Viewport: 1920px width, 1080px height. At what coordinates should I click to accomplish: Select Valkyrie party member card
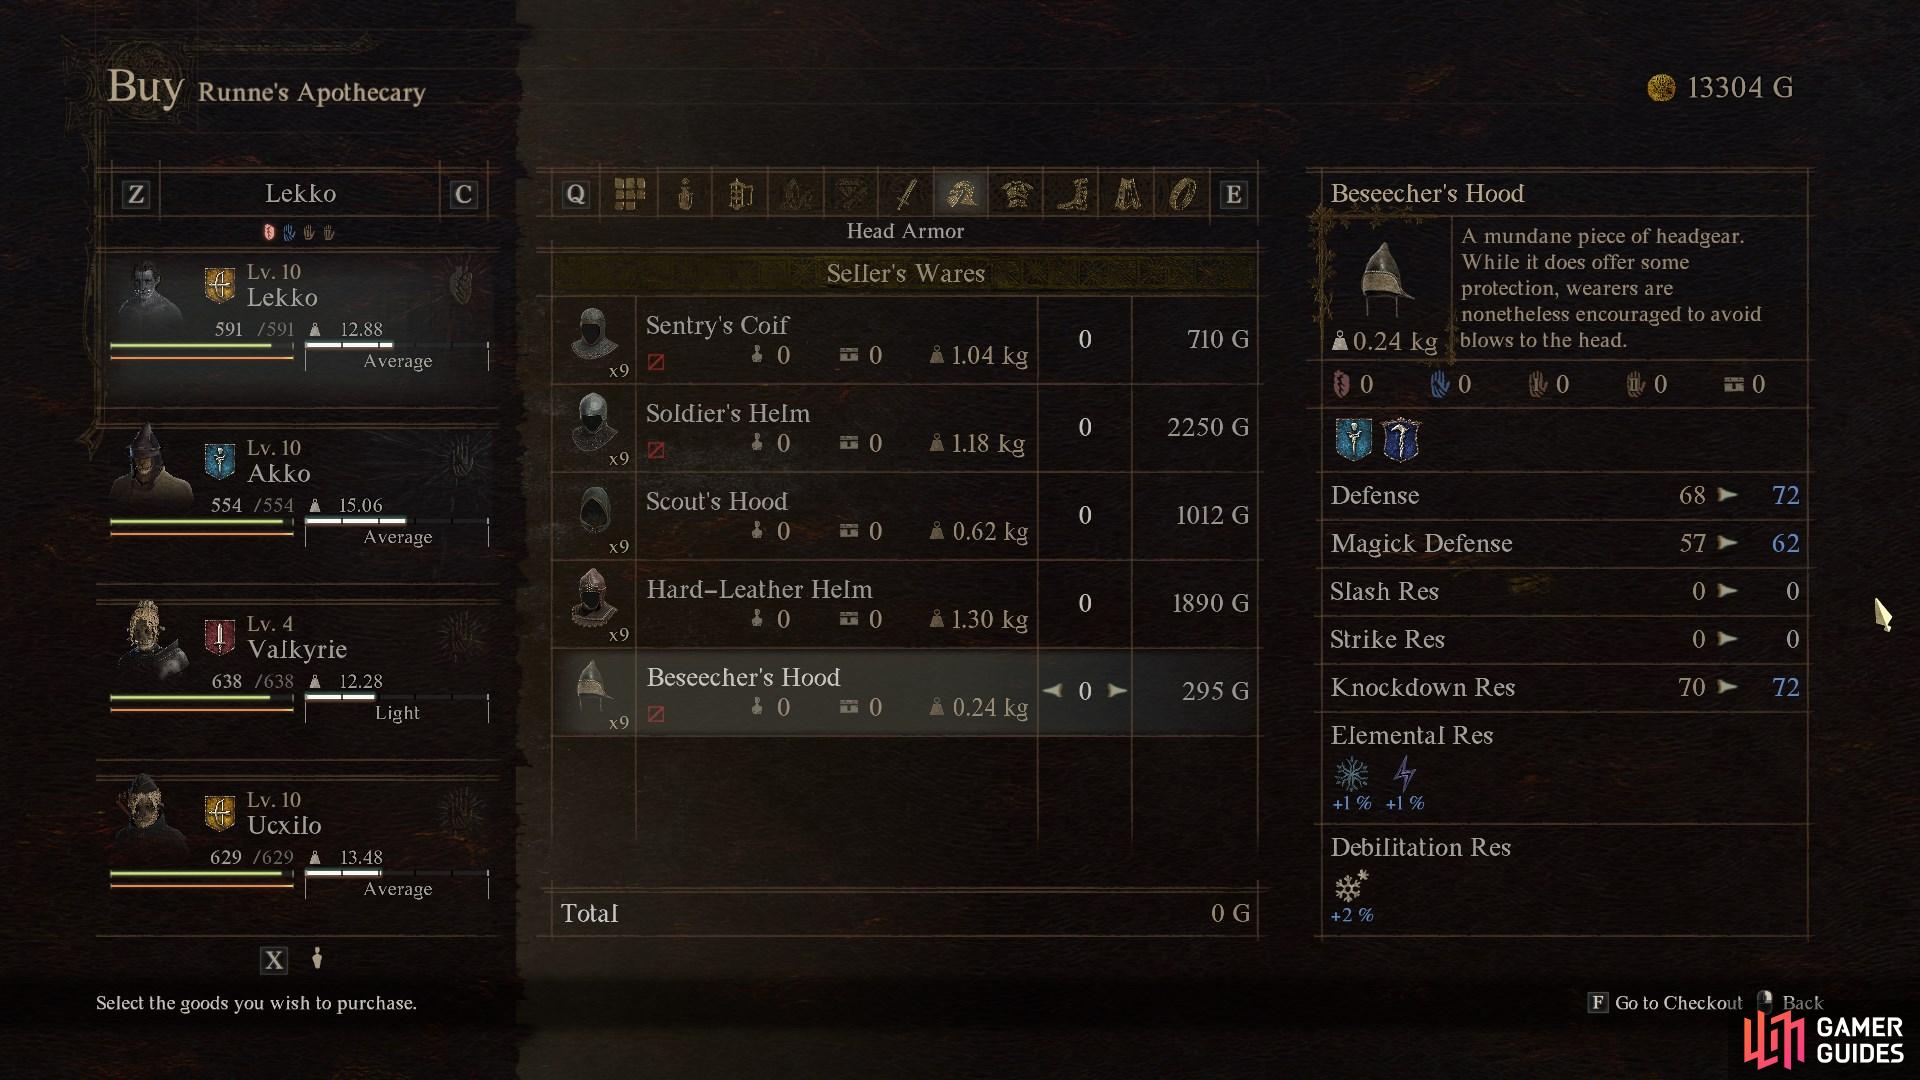click(x=298, y=666)
